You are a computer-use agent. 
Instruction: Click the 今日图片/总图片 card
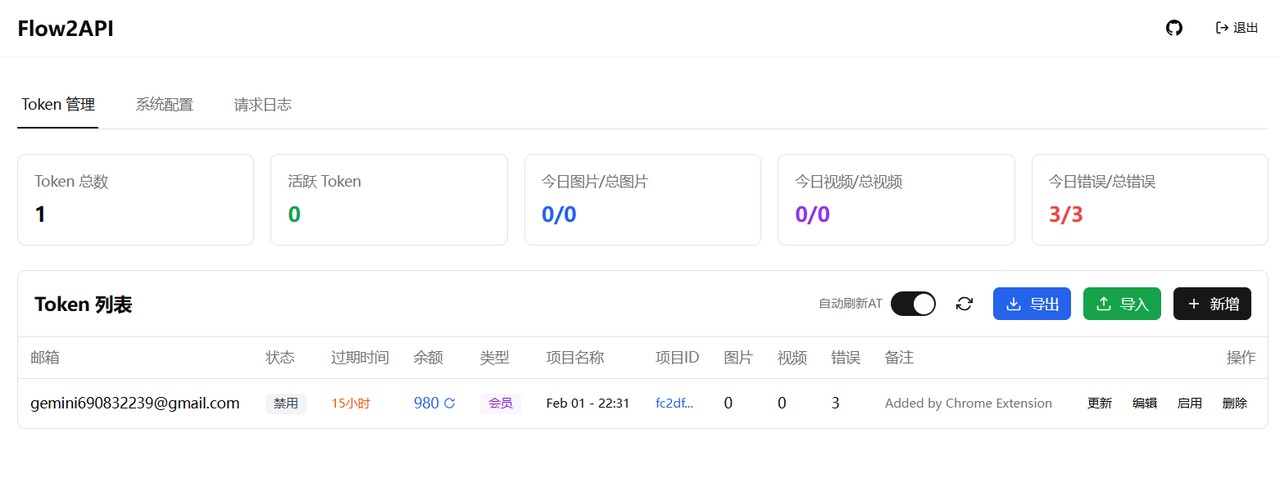coord(642,200)
